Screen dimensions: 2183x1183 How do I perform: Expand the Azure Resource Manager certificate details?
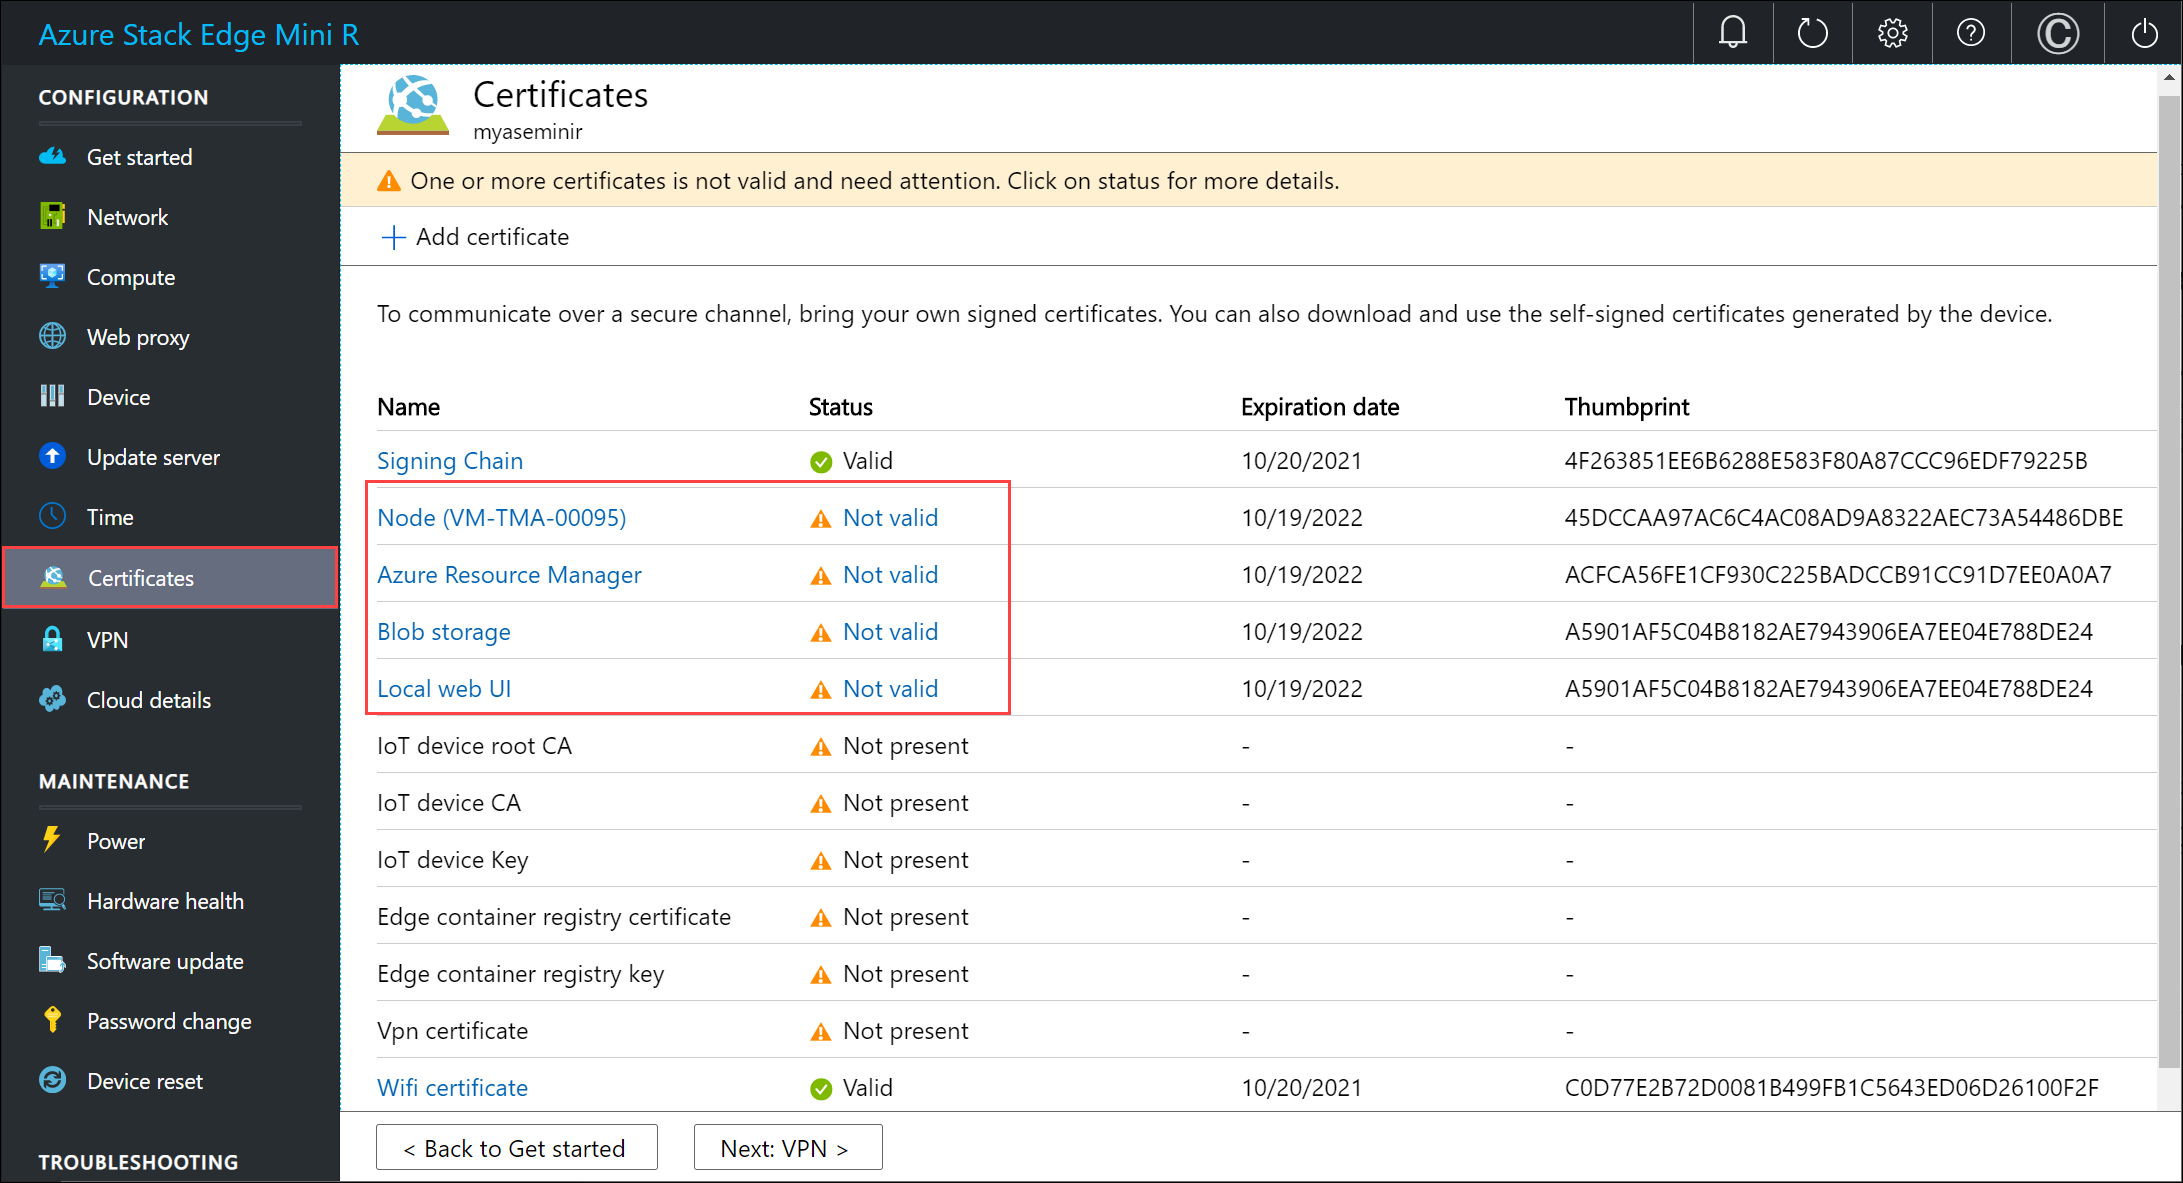tap(508, 574)
